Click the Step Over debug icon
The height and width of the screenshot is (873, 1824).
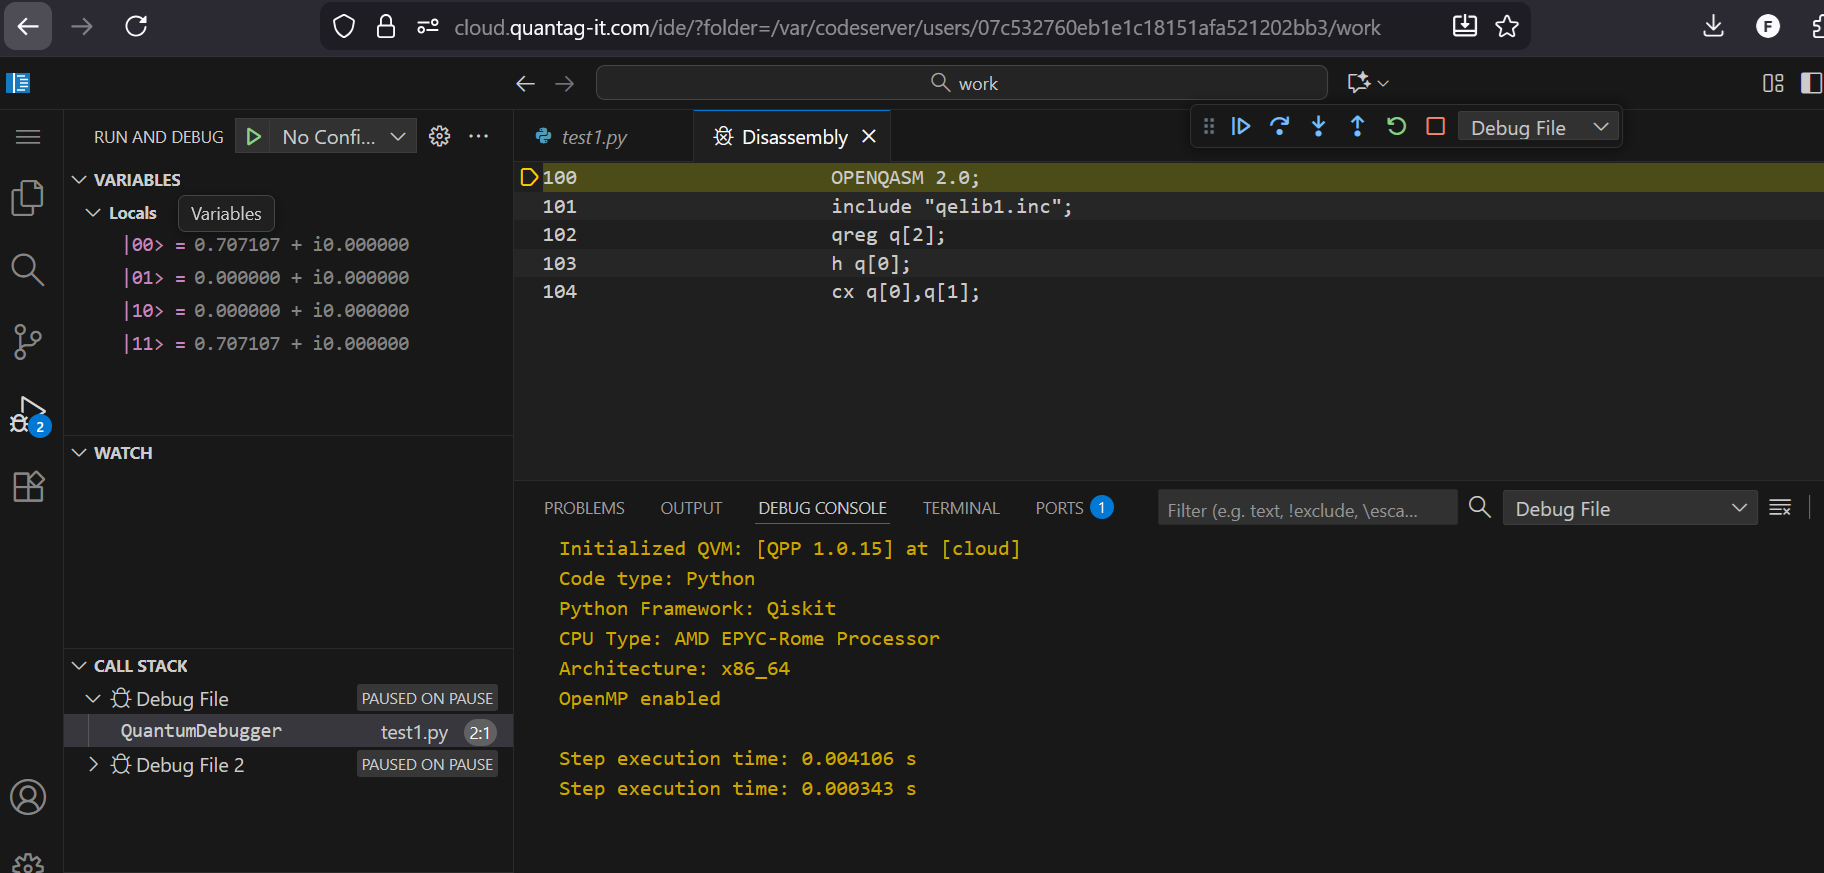(1279, 127)
